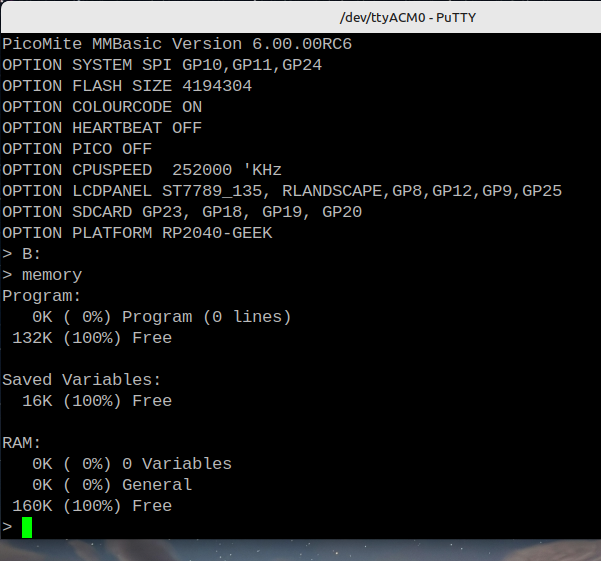Click the OPTION CPUSPEED 252000 line
This screenshot has height=561, width=601.
coord(141,170)
